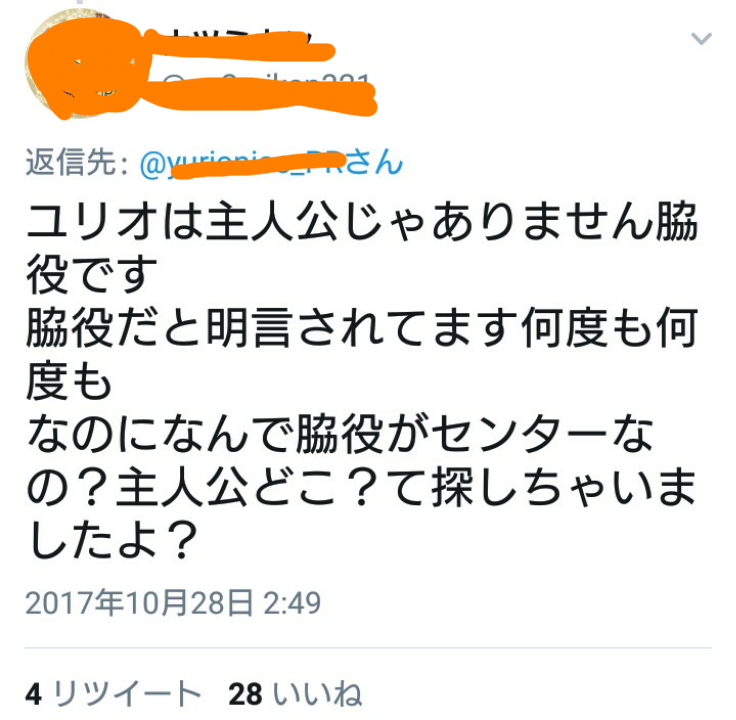Open the 2017年10月28日 2:49 timestamp

point(173,603)
